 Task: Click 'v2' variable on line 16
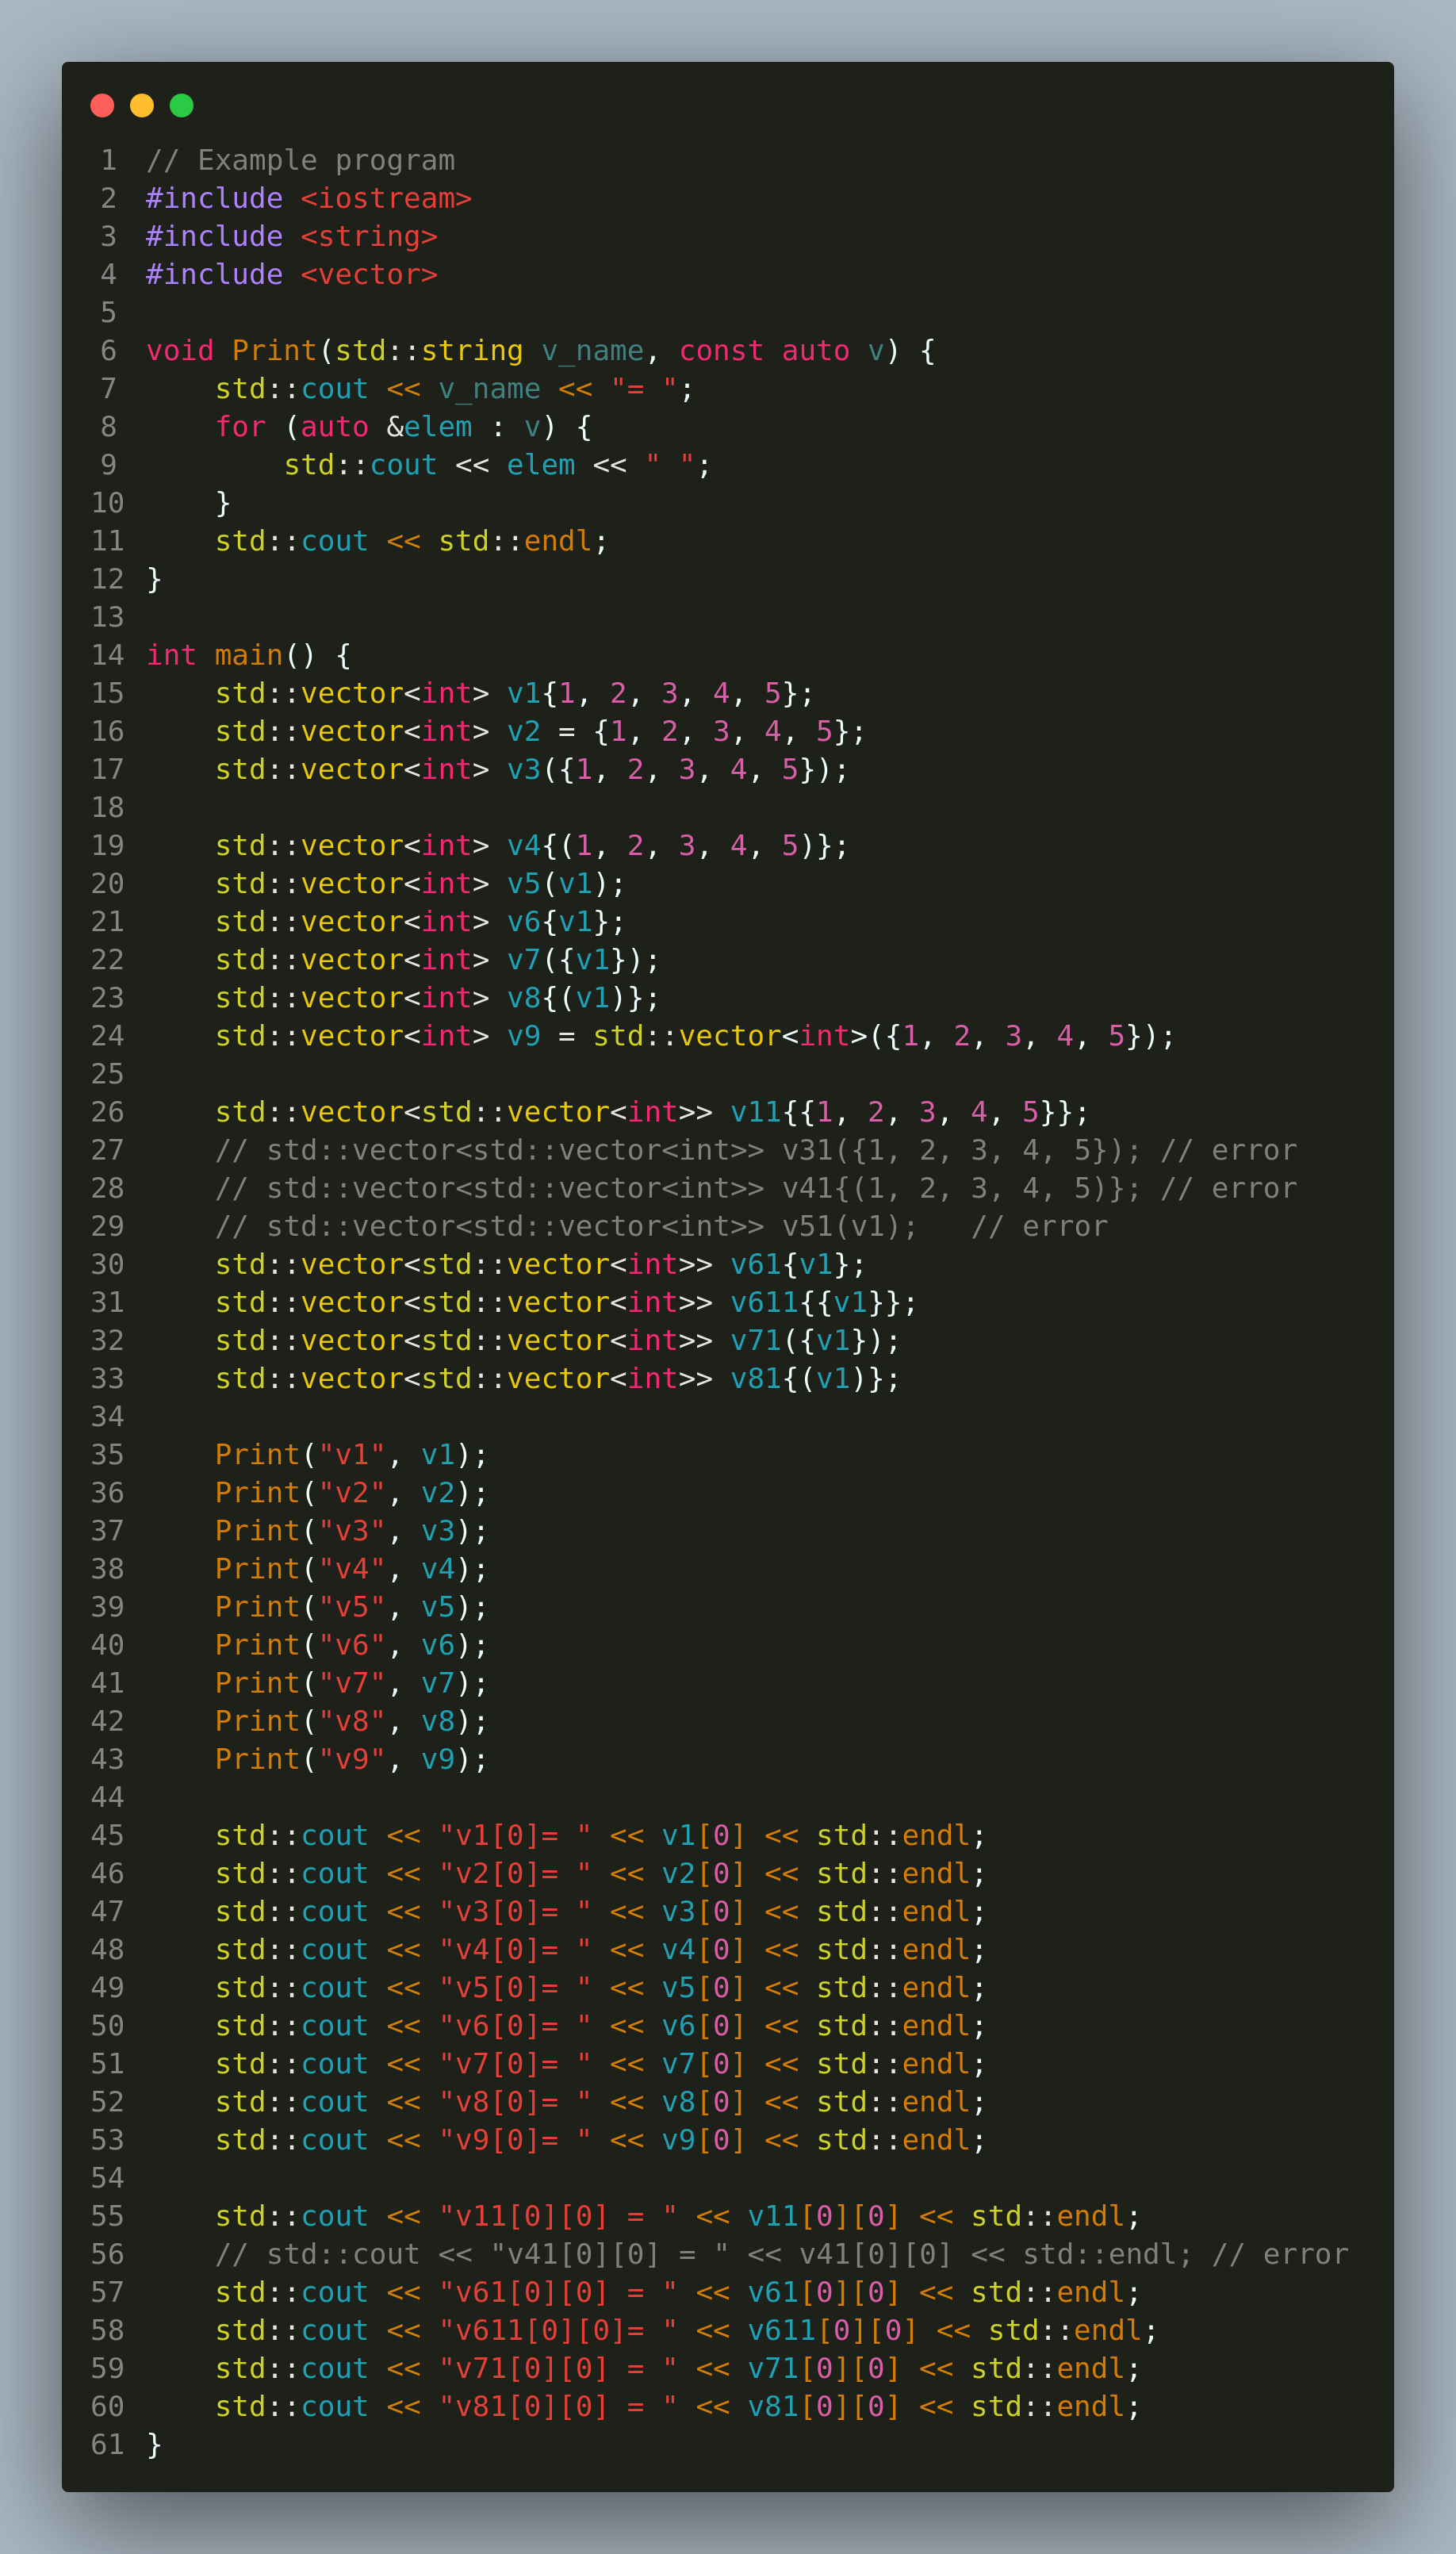point(524,731)
